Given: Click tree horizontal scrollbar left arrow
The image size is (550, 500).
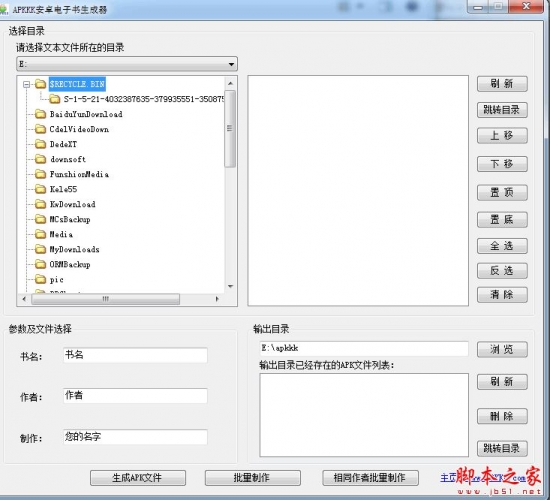Looking at the screenshot, I should [24, 299].
